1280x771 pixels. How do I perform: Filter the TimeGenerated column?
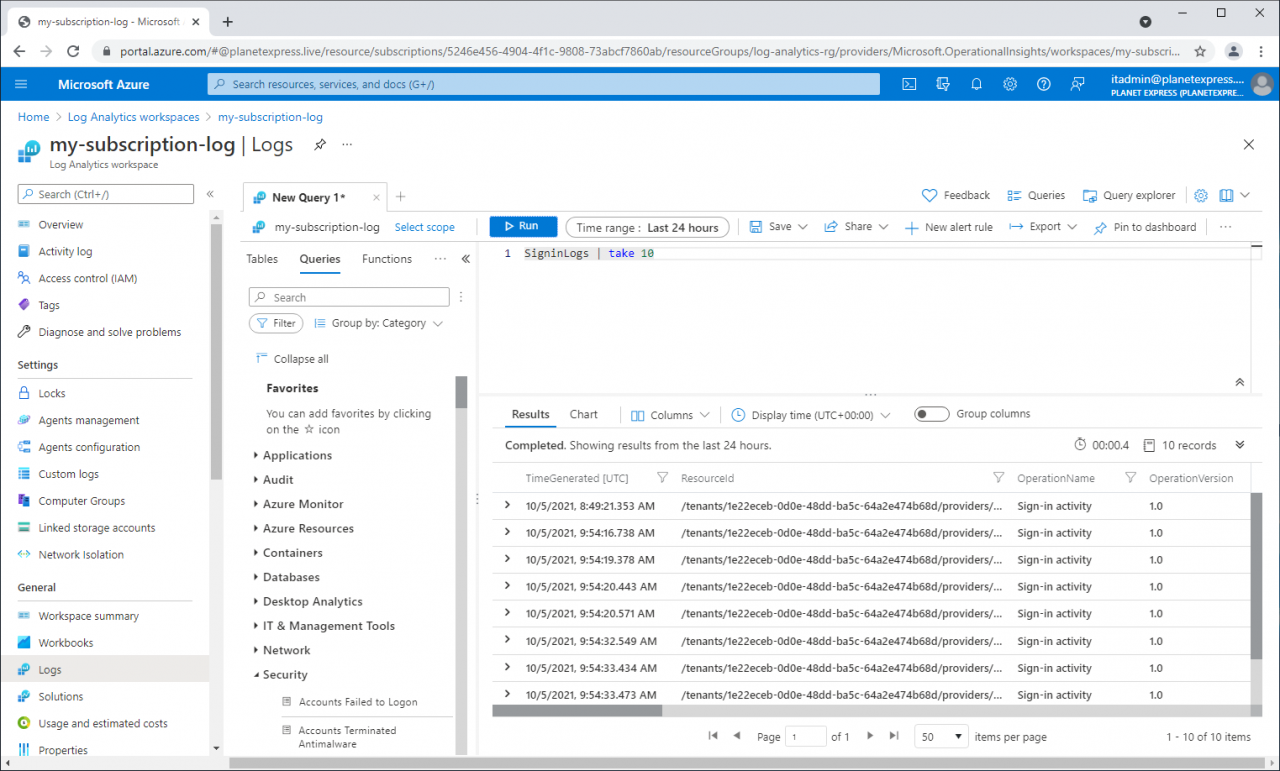(x=662, y=478)
